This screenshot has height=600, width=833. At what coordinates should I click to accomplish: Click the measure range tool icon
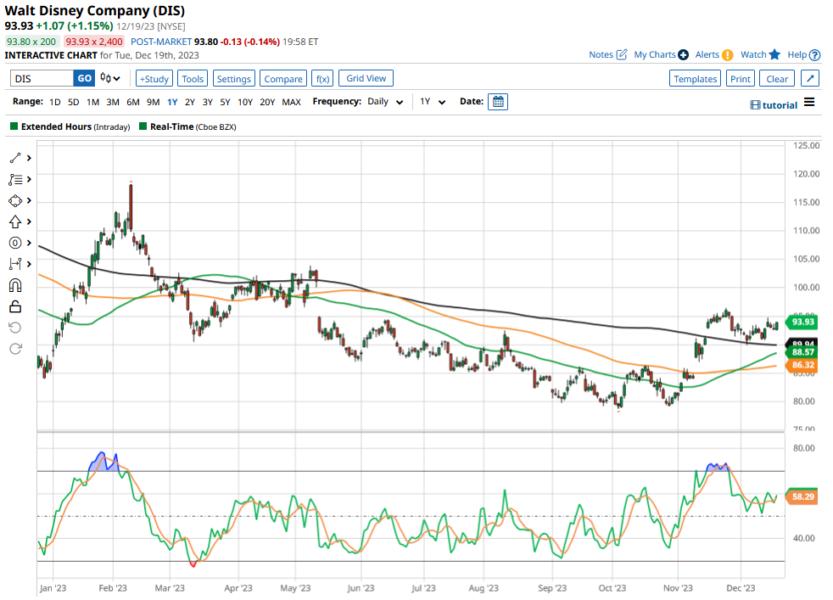pos(15,263)
